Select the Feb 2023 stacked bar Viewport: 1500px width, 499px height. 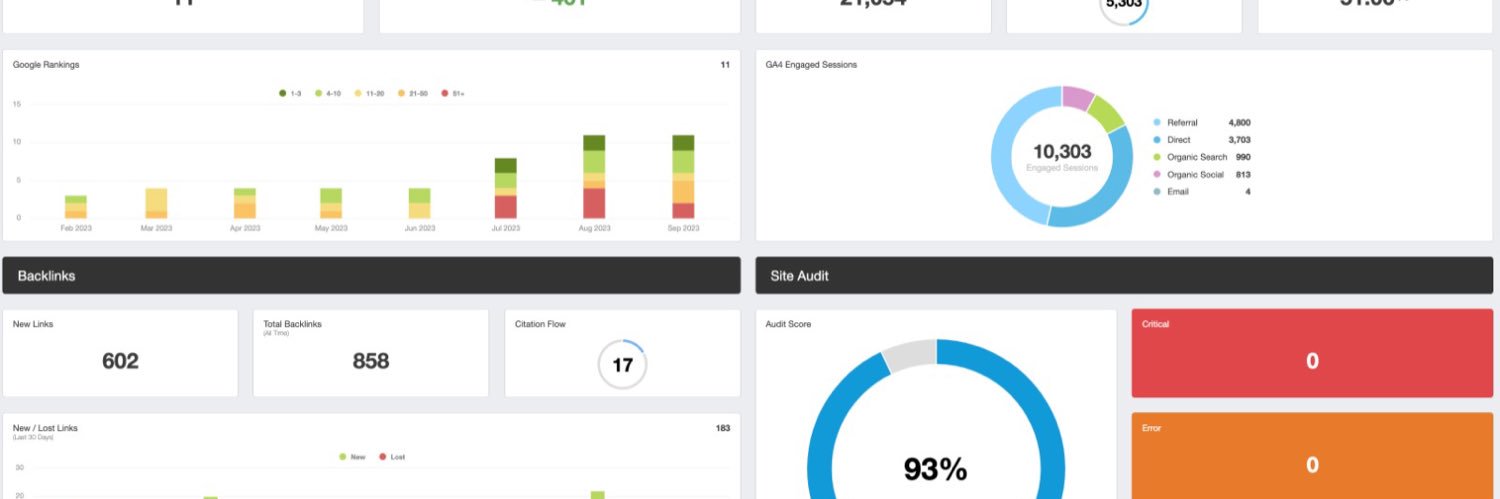(x=76, y=207)
